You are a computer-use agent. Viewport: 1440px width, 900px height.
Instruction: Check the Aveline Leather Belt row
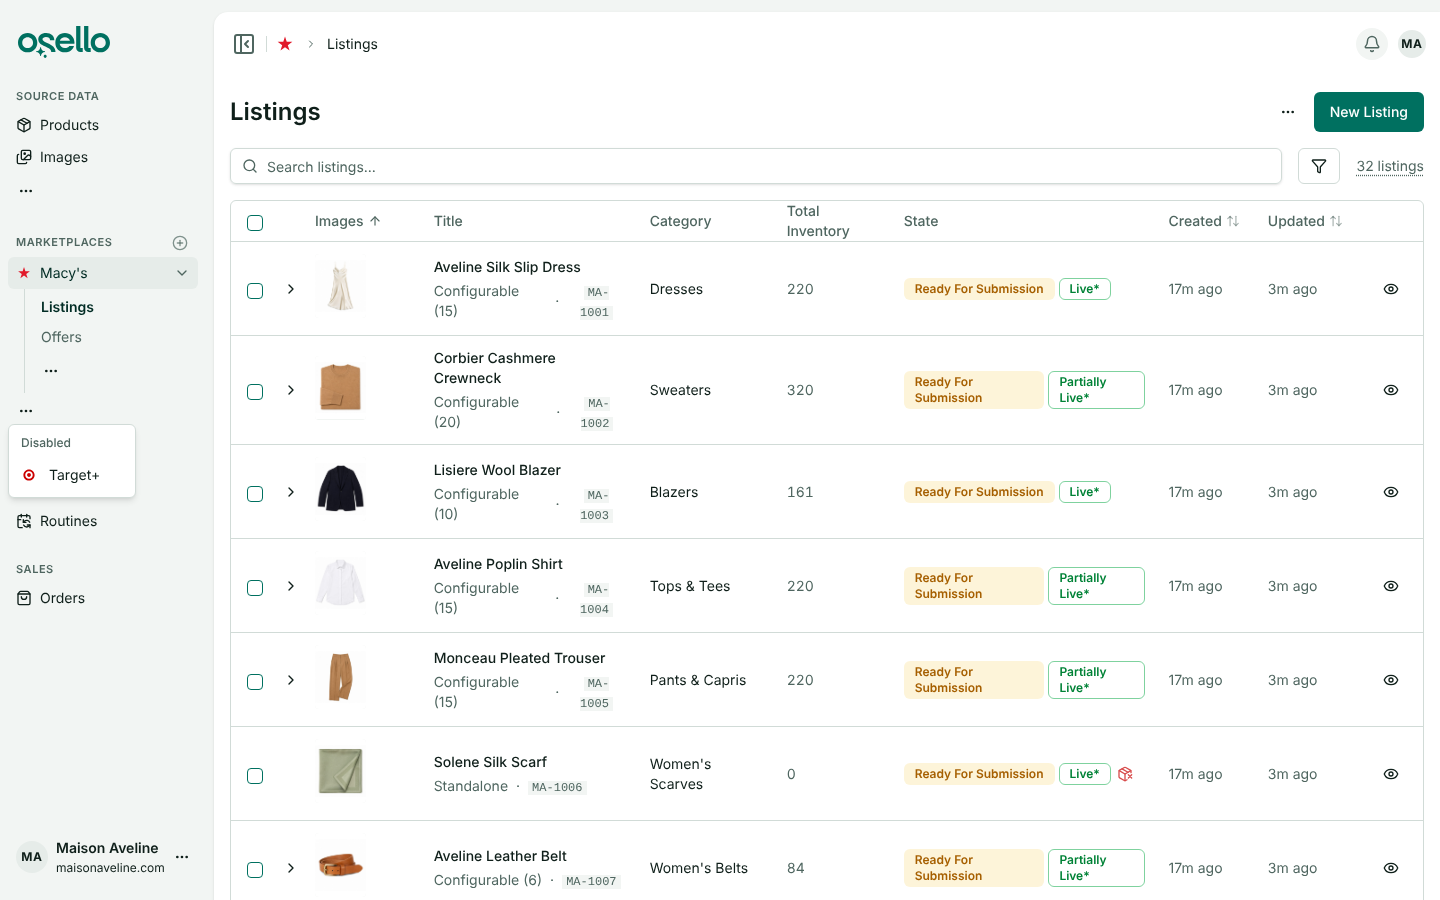pyautogui.click(x=255, y=869)
